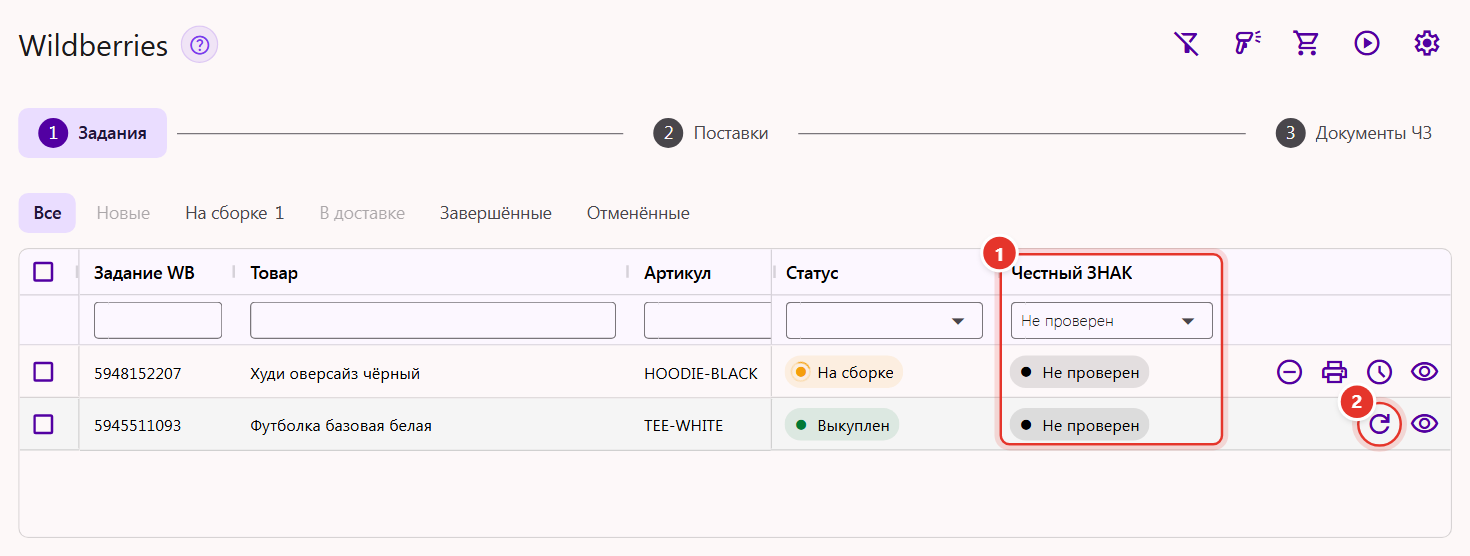Click task number 5945511093
The height and width of the screenshot is (556, 1470).
tap(138, 425)
